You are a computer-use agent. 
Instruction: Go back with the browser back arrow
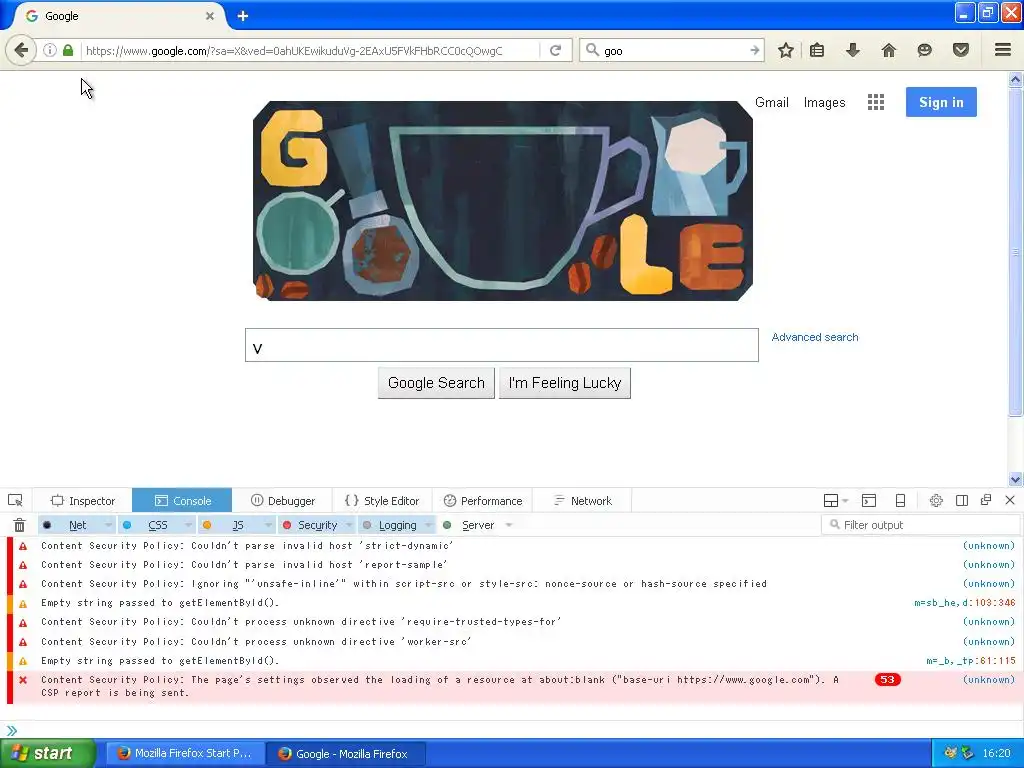(21, 50)
